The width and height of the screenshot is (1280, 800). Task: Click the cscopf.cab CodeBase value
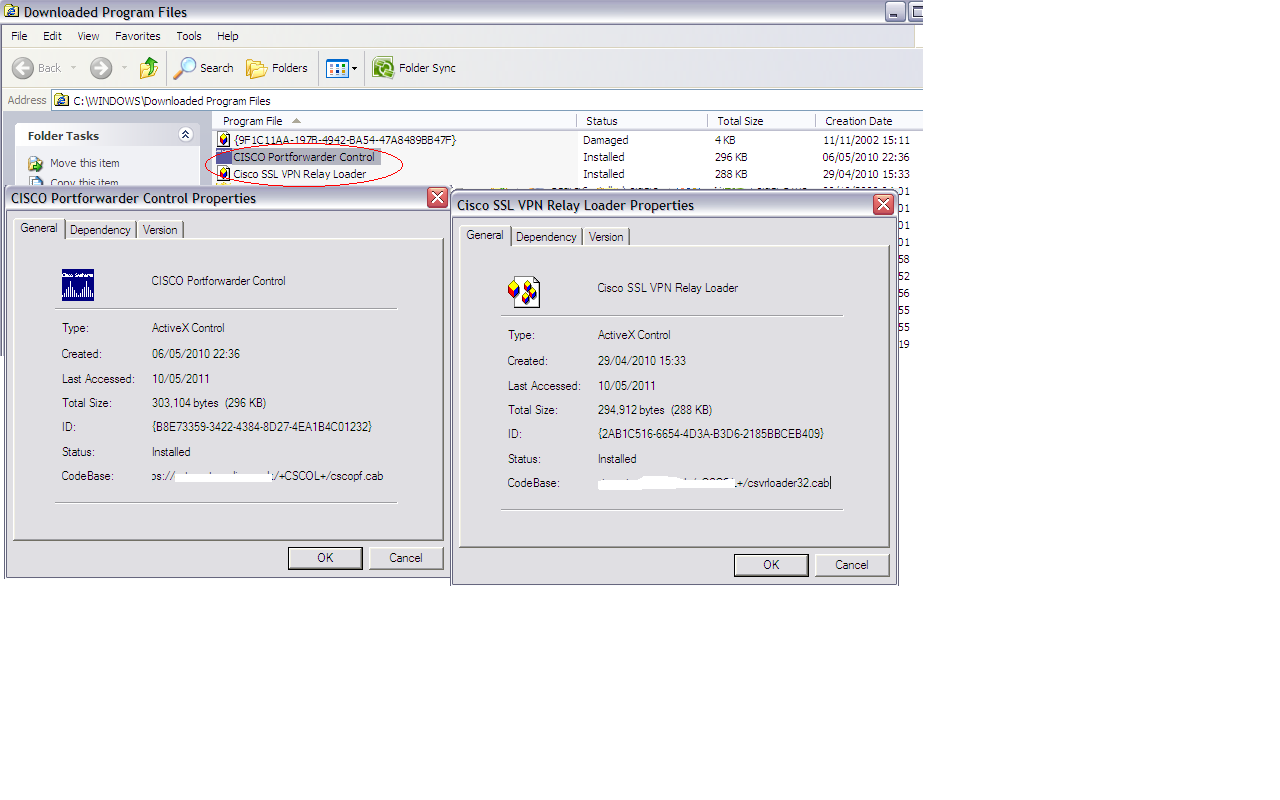coord(267,476)
